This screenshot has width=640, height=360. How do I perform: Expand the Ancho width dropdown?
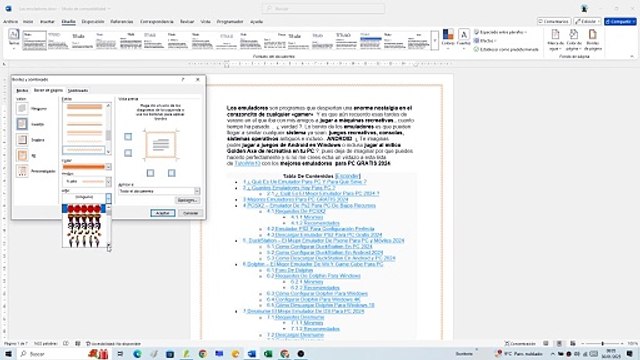coord(108,181)
